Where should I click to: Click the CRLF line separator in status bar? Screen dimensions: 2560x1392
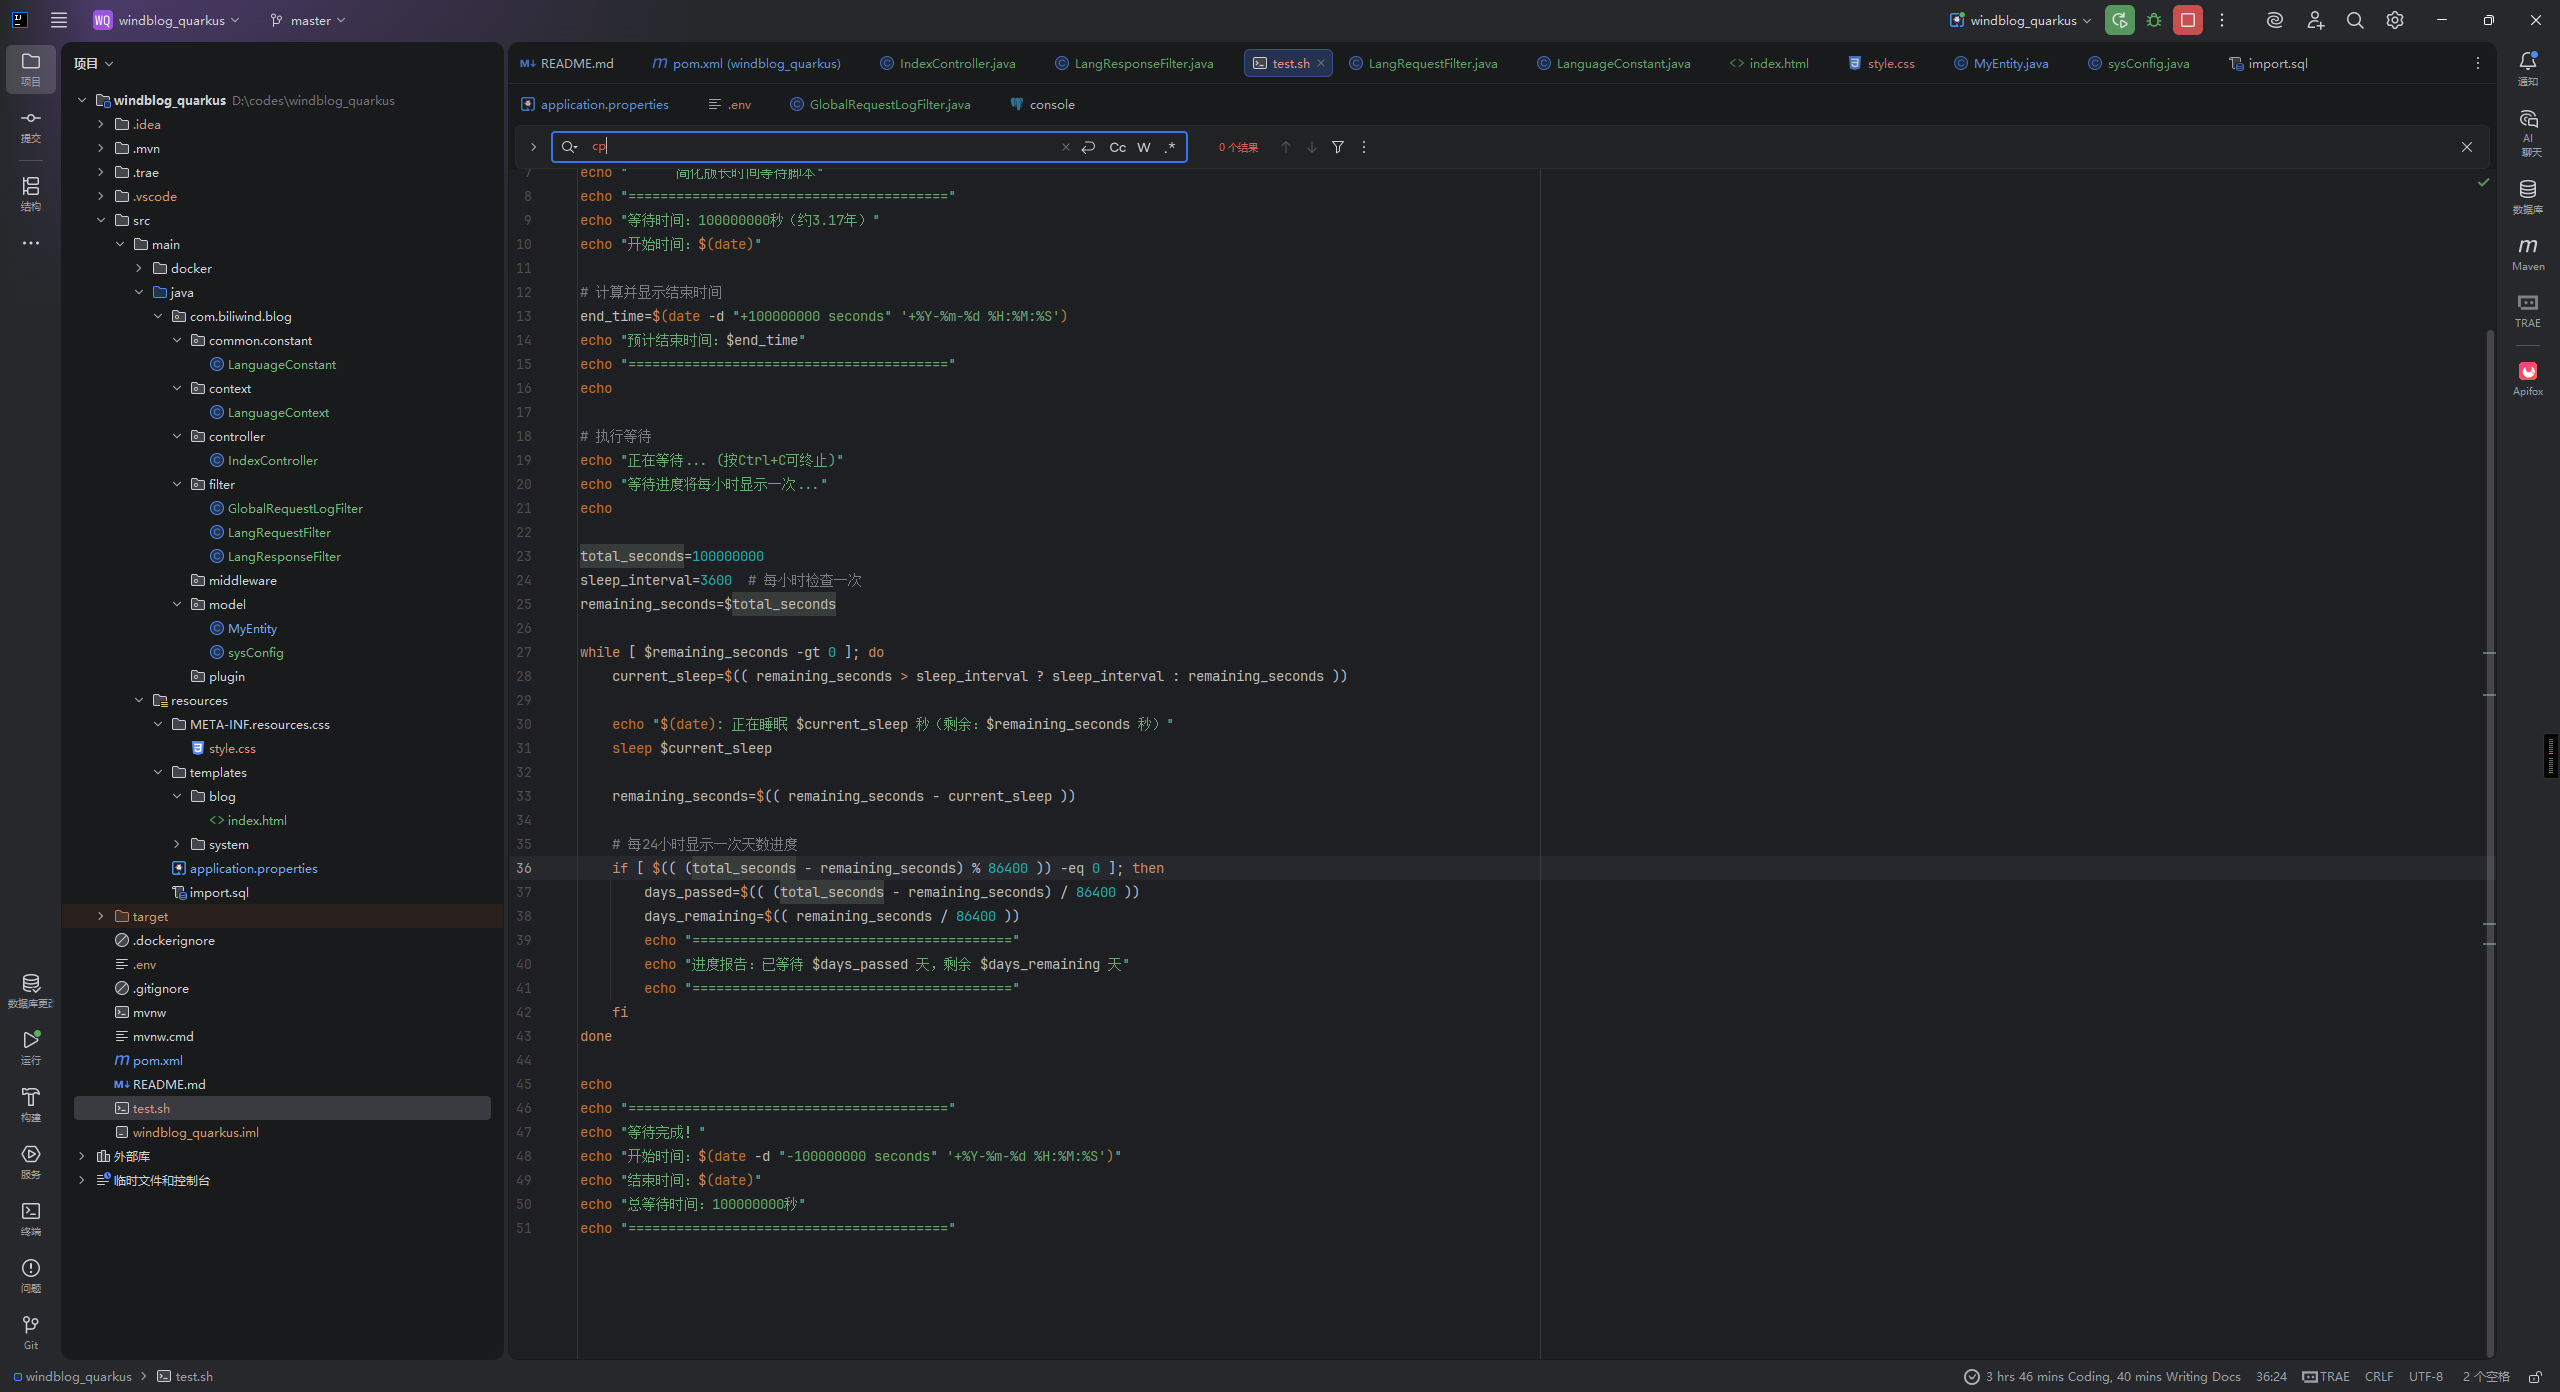(x=2378, y=1376)
